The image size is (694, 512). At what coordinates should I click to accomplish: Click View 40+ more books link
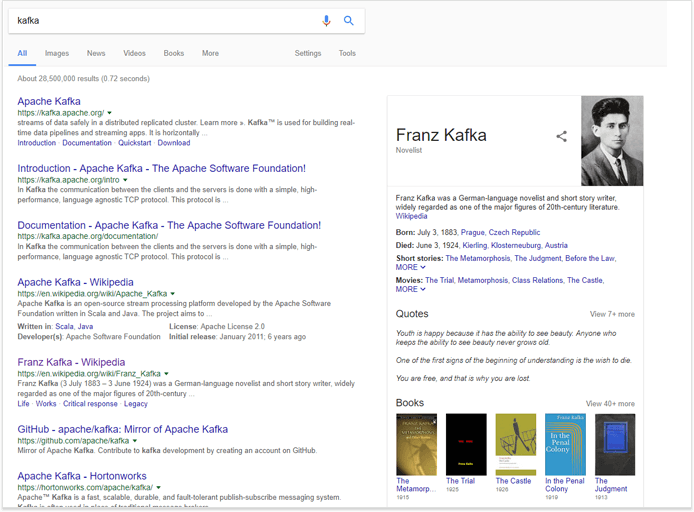pos(610,404)
